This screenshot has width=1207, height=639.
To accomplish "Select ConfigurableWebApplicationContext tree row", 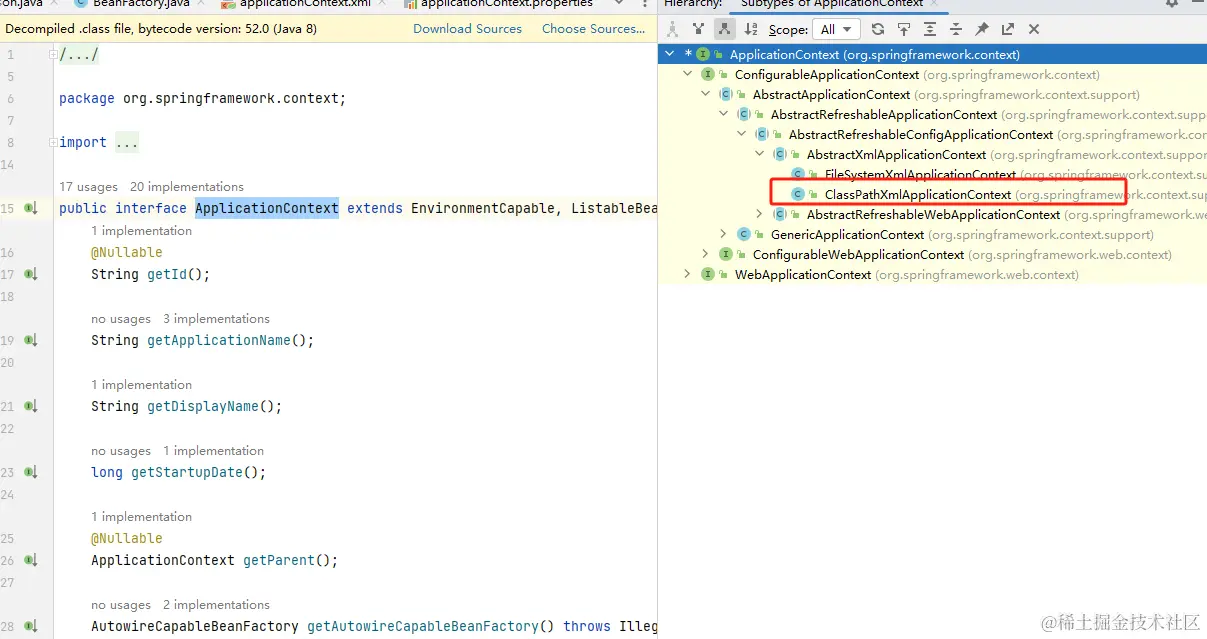I will point(932,254).
